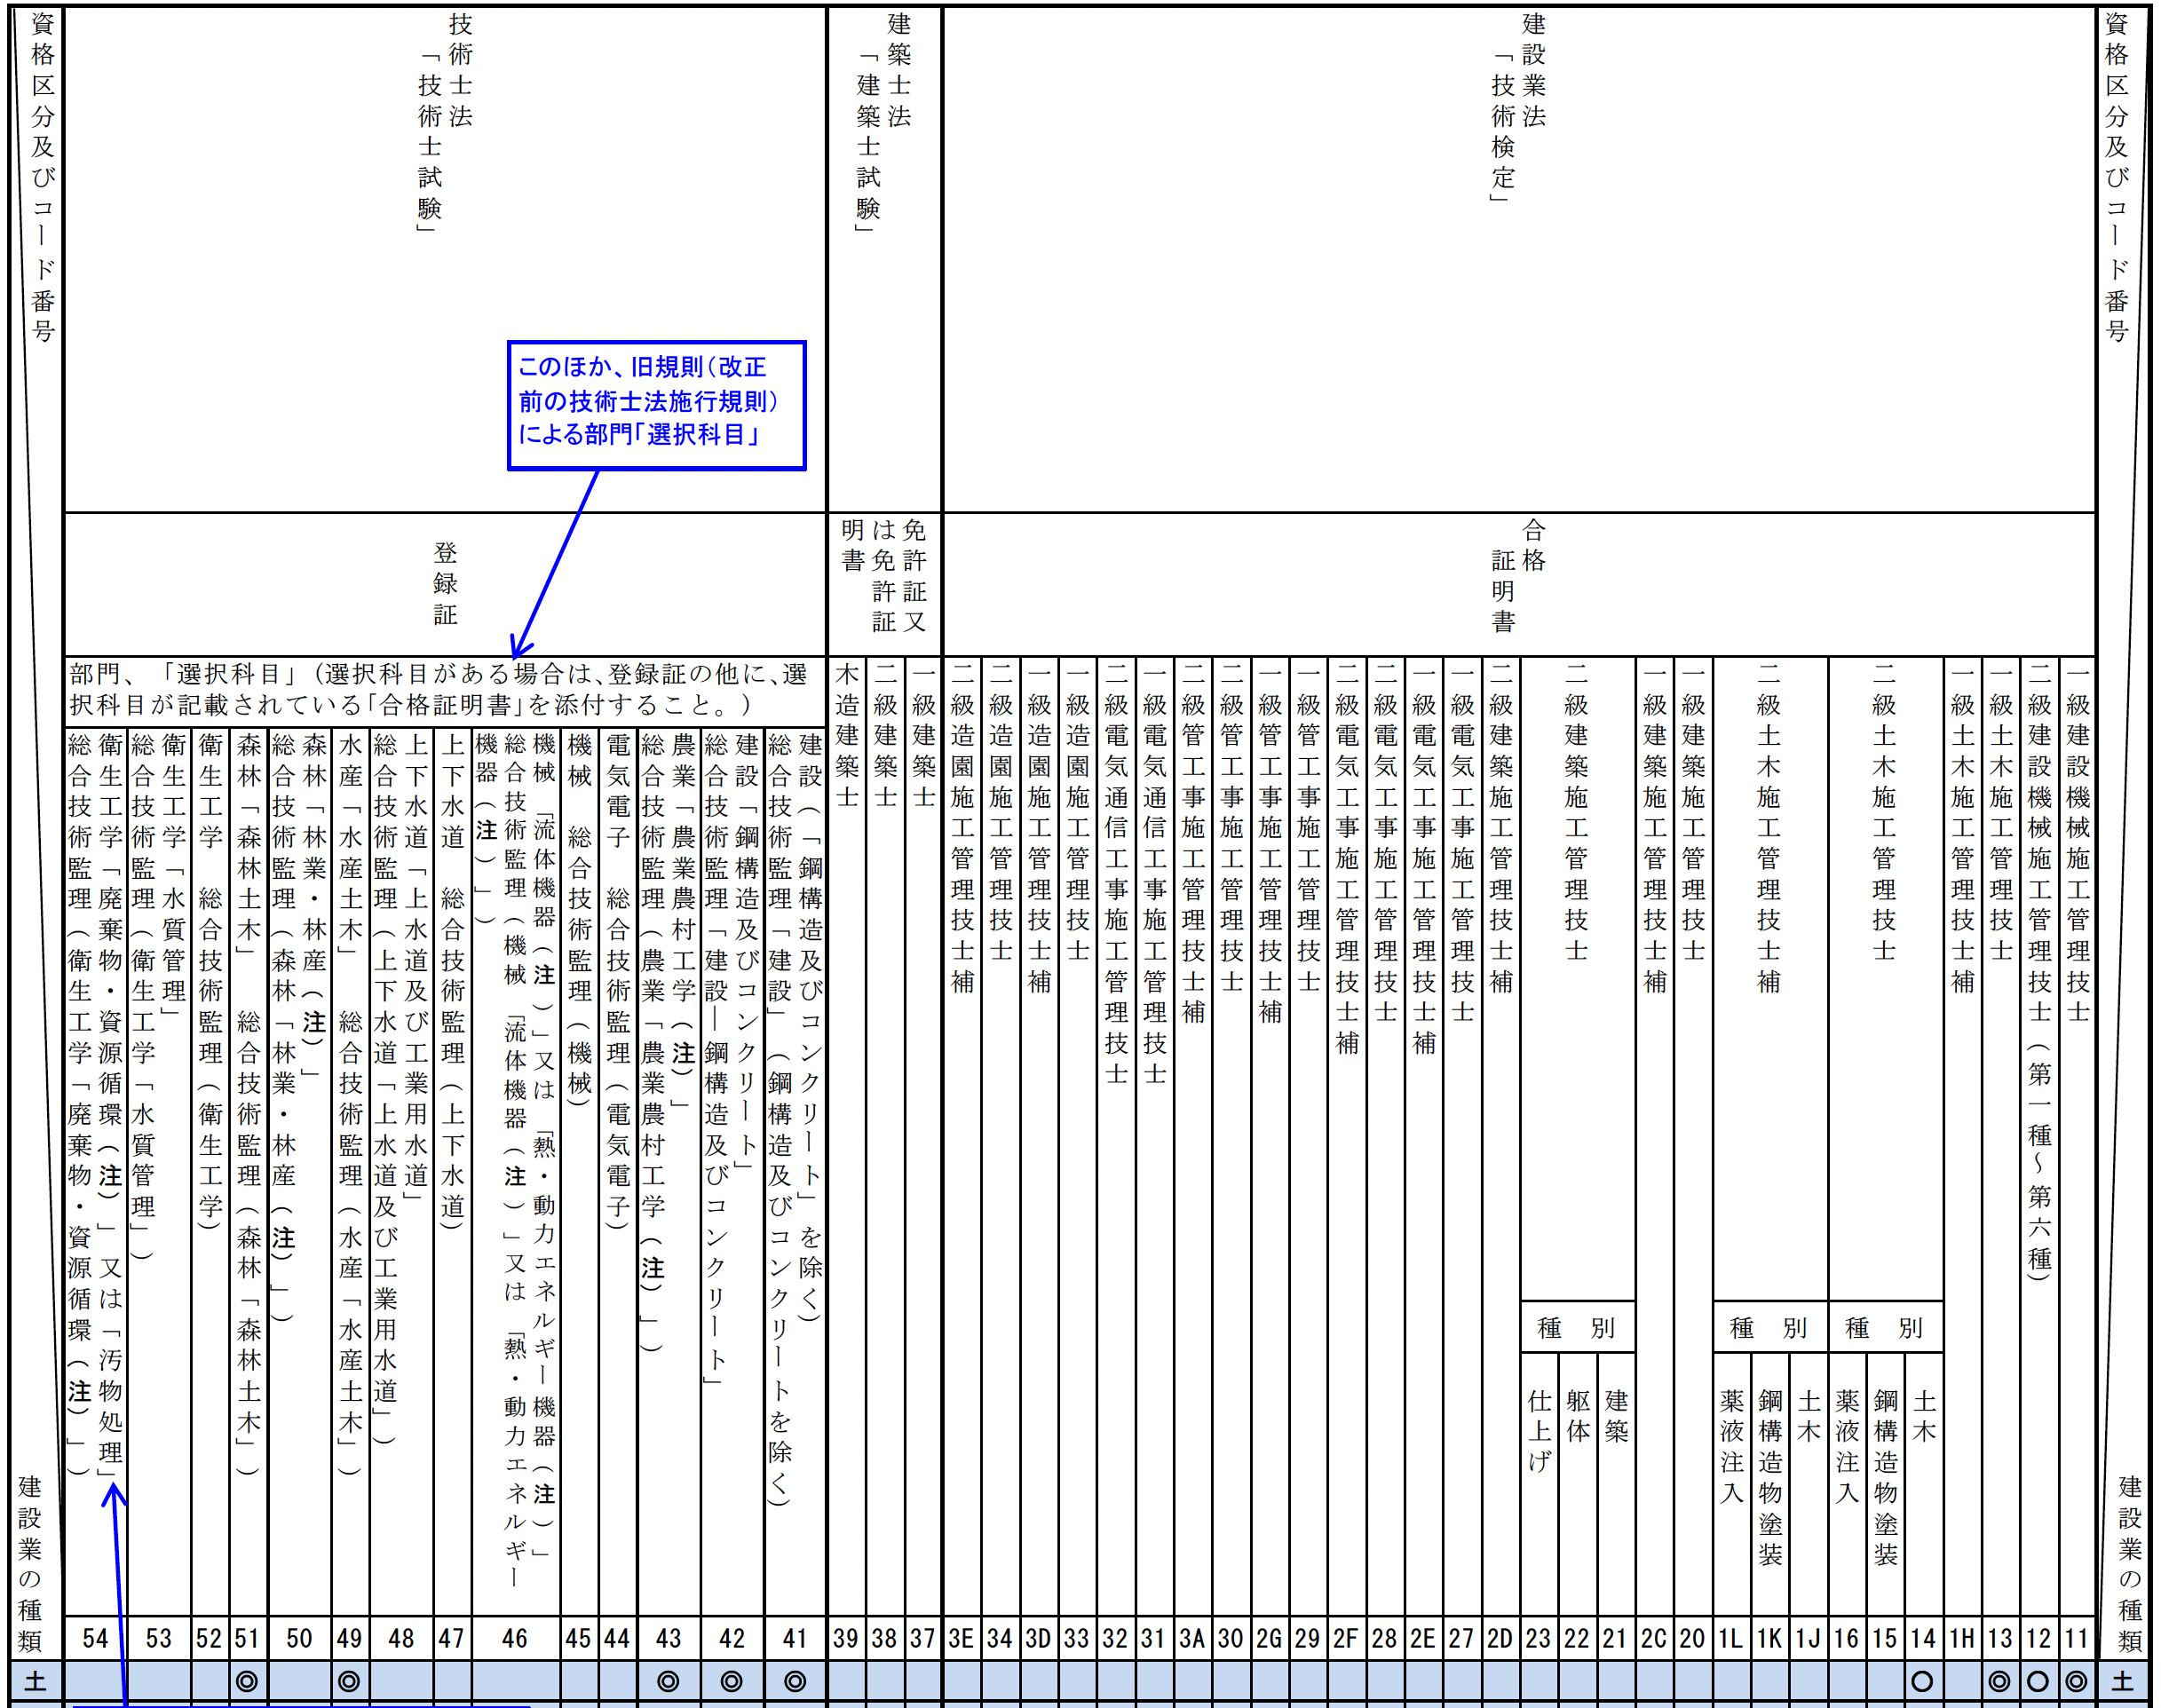2161x1708 pixels.
Task: Click the 木造建築士 column cell
Action: pos(847,1136)
